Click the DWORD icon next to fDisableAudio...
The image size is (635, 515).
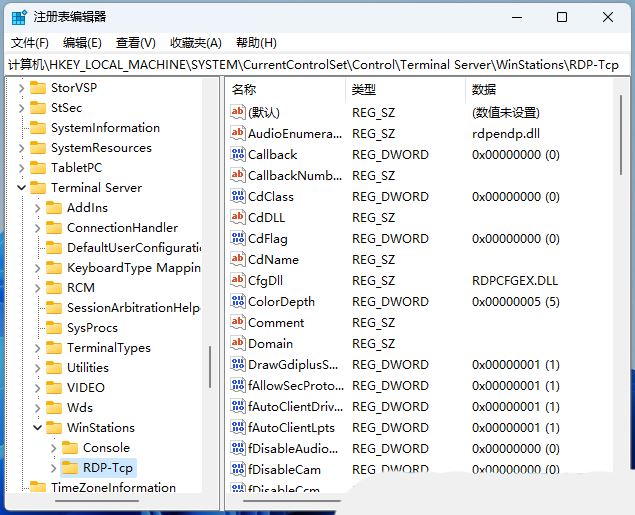pos(238,449)
